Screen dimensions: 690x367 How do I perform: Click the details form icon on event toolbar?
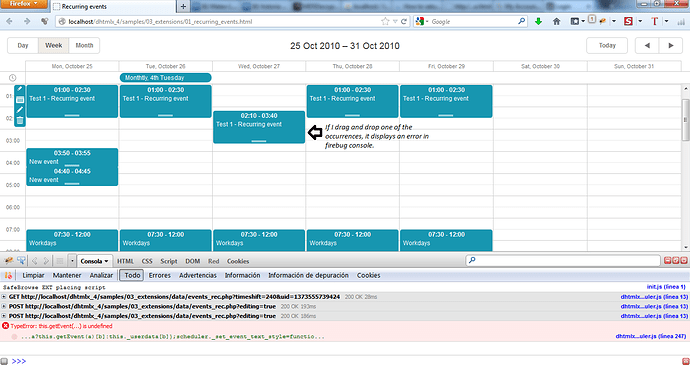pos(20,99)
